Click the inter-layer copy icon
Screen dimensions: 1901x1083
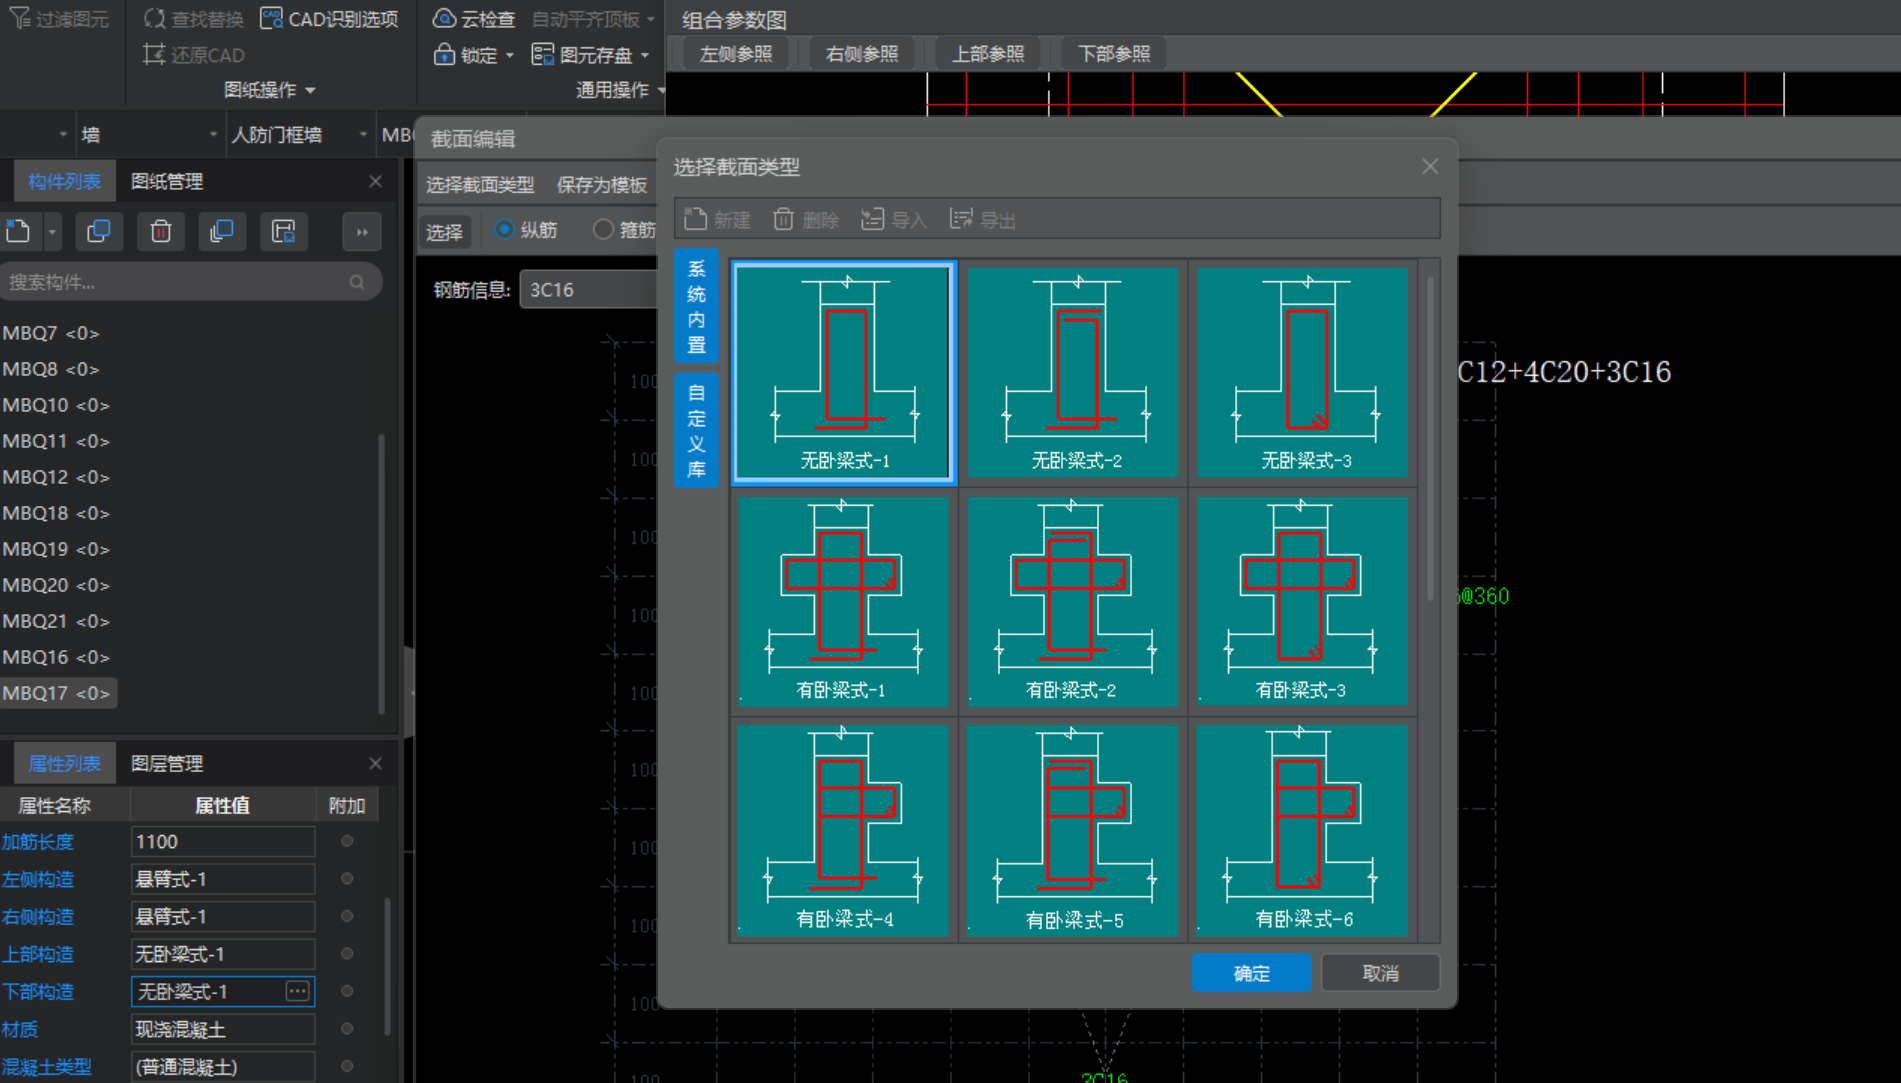point(222,231)
